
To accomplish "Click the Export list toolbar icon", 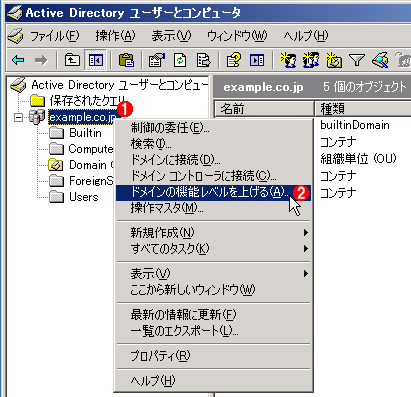I will (x=204, y=60).
